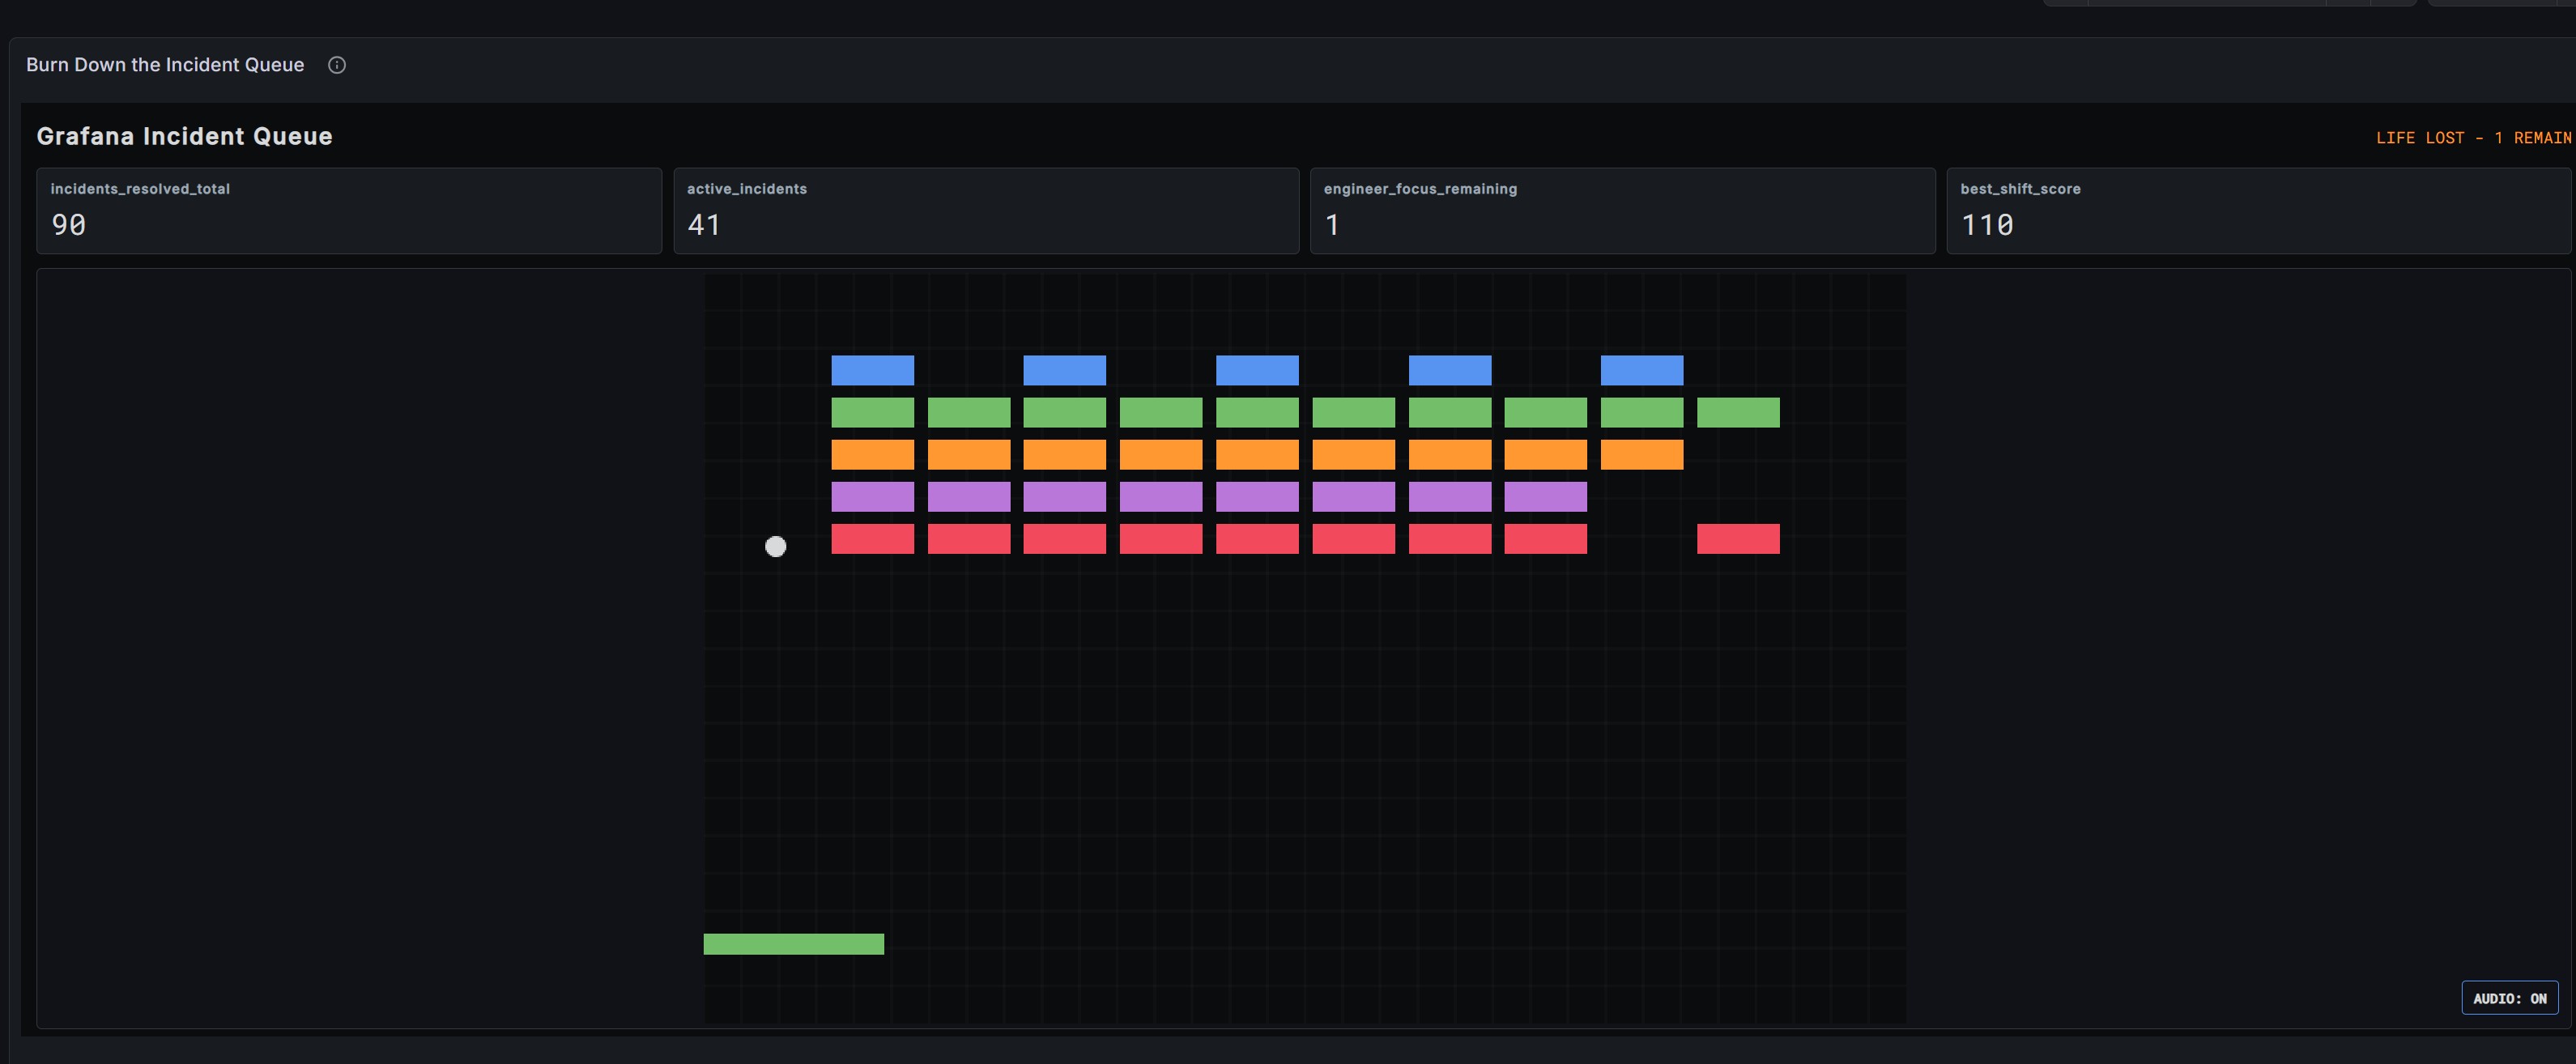The height and width of the screenshot is (1064, 2576).
Task: Click the panel info icon beside the title
Action: tap(337, 65)
